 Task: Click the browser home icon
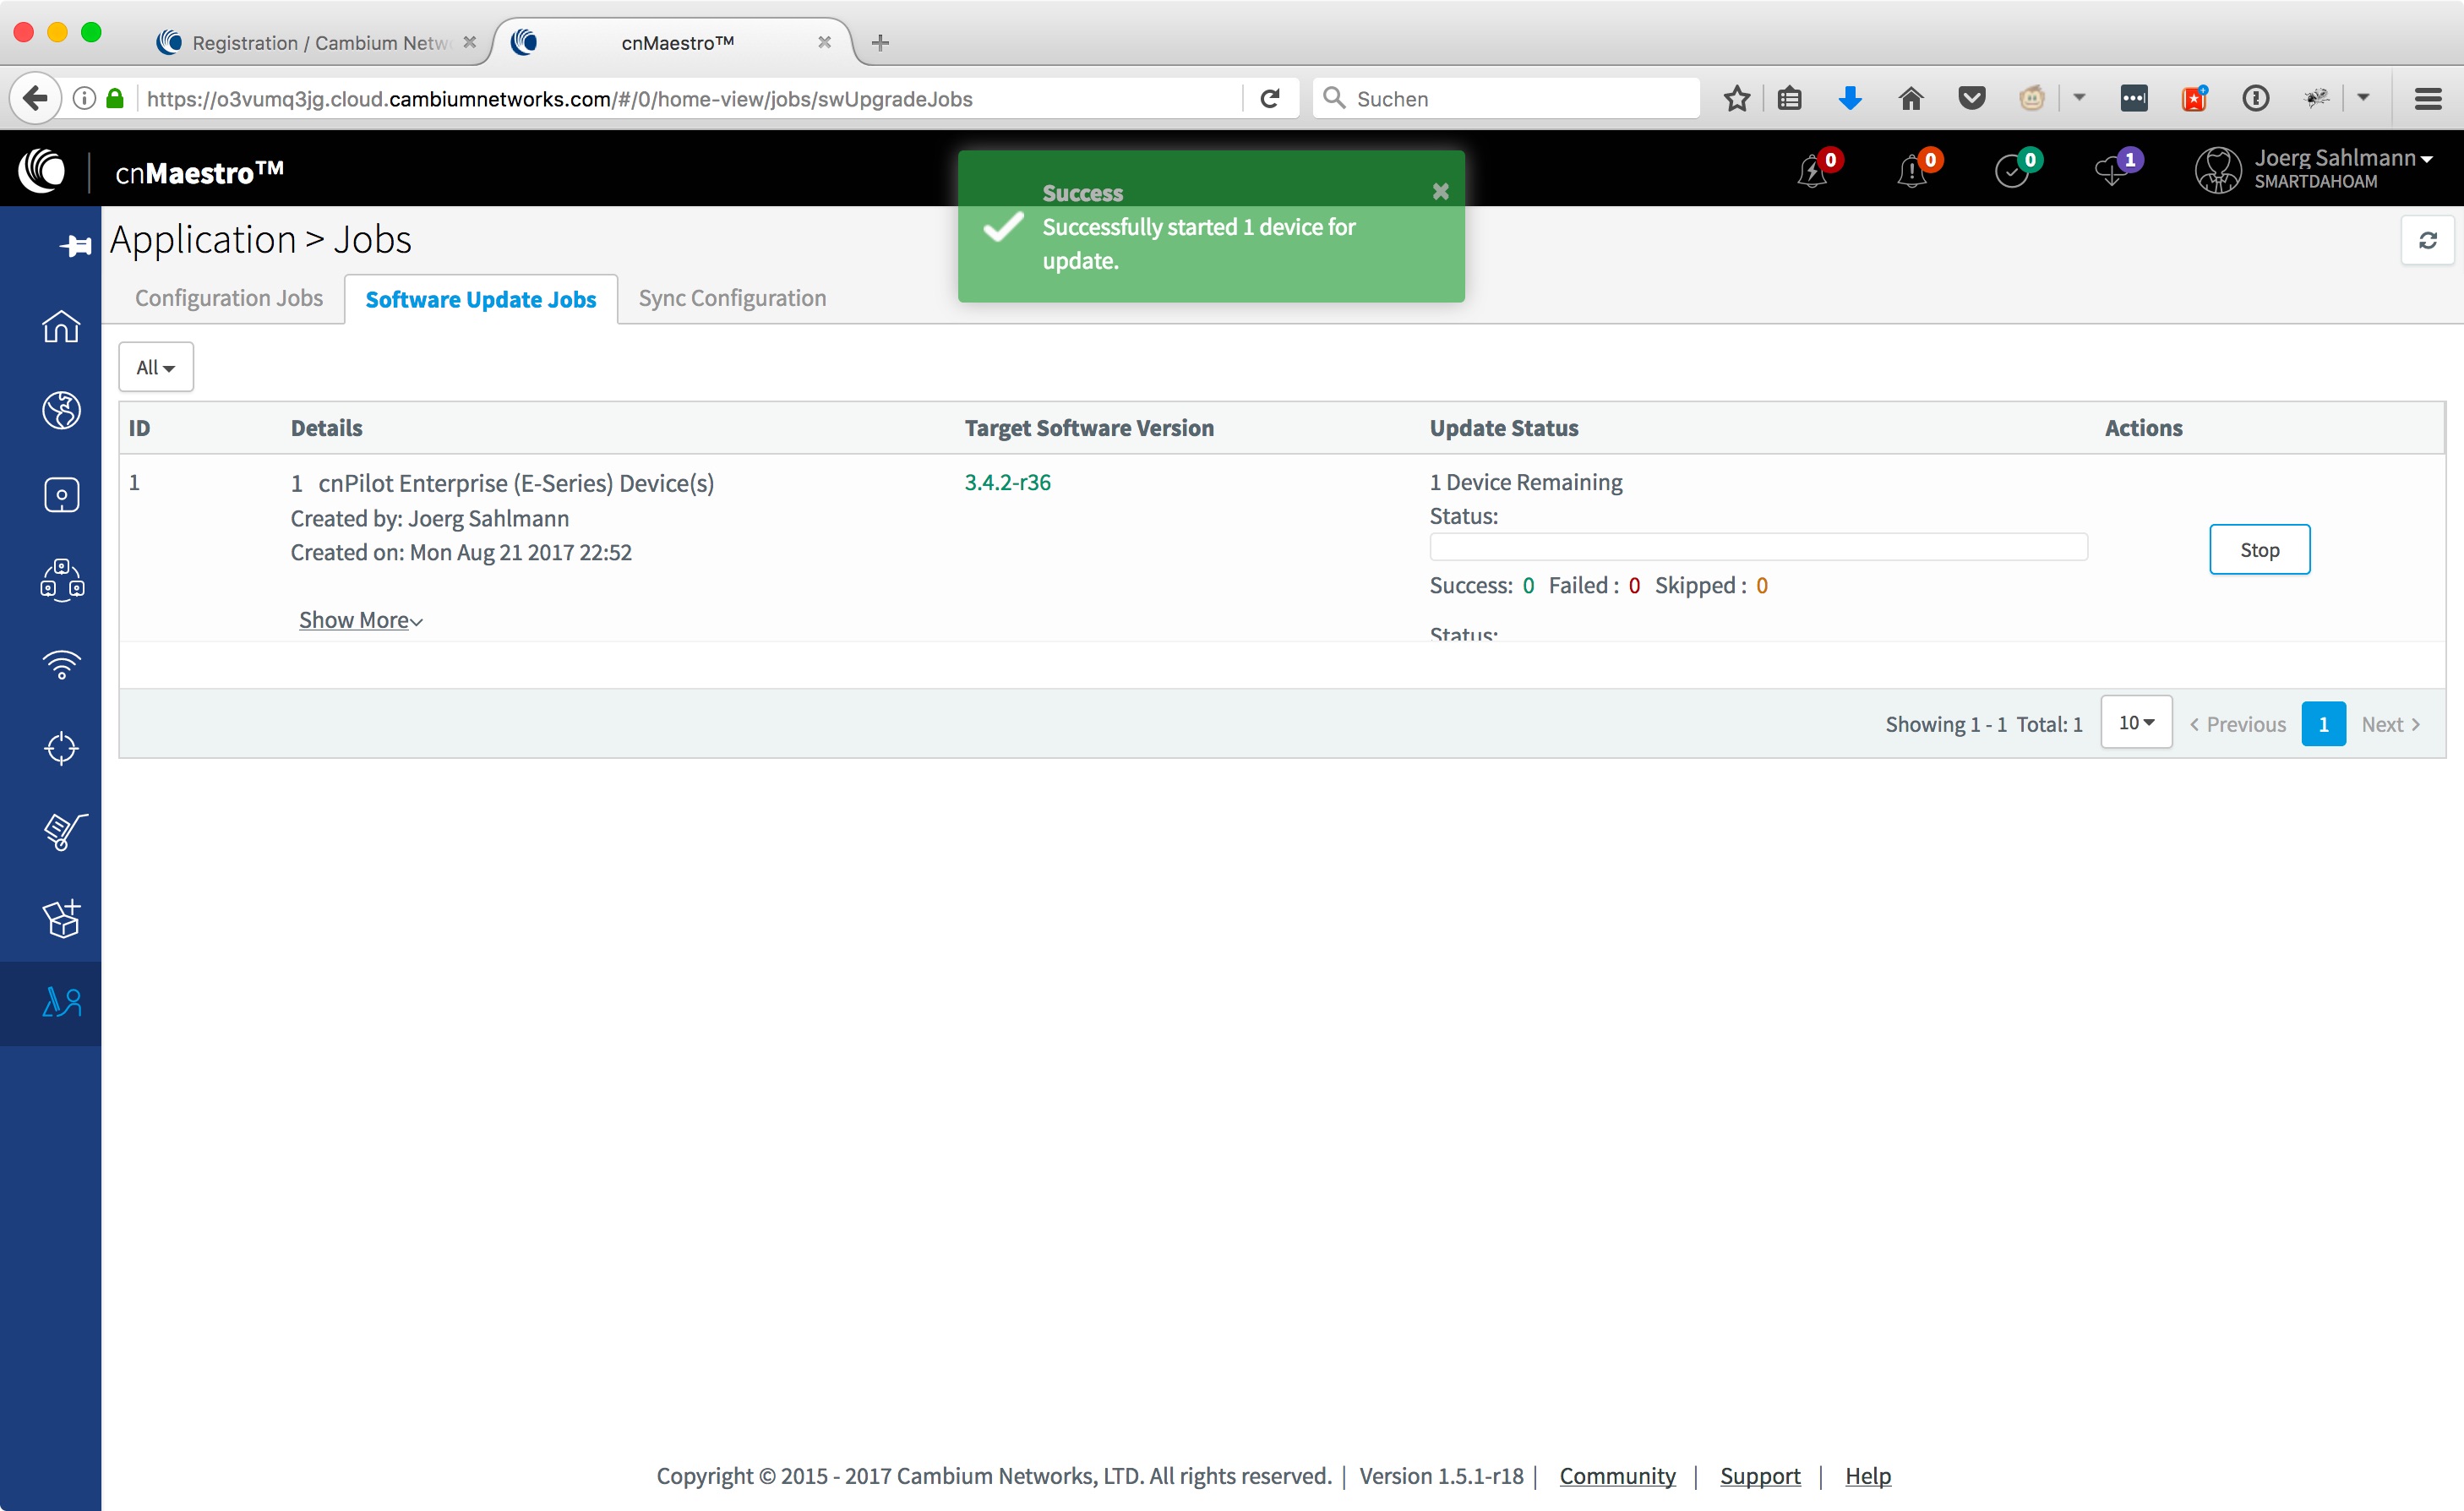[1911, 98]
